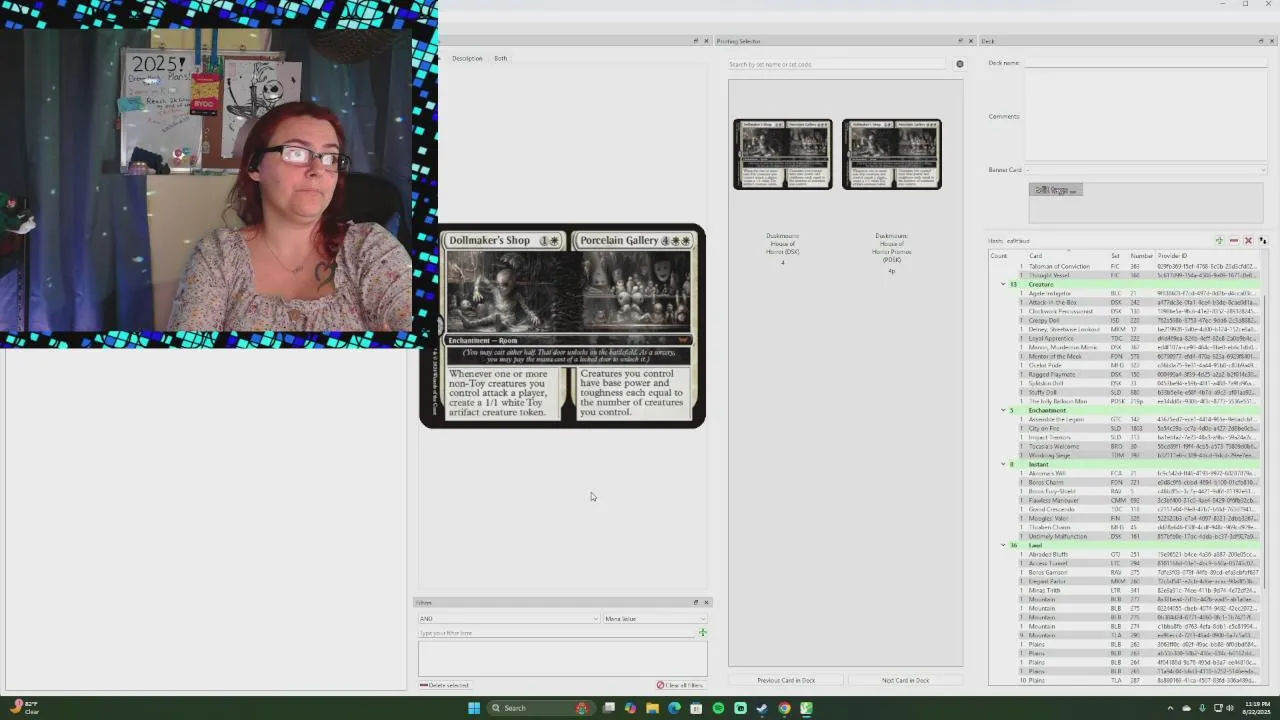This screenshot has width=1280, height=720.
Task: Click the Type your filter here field
Action: [556, 633]
